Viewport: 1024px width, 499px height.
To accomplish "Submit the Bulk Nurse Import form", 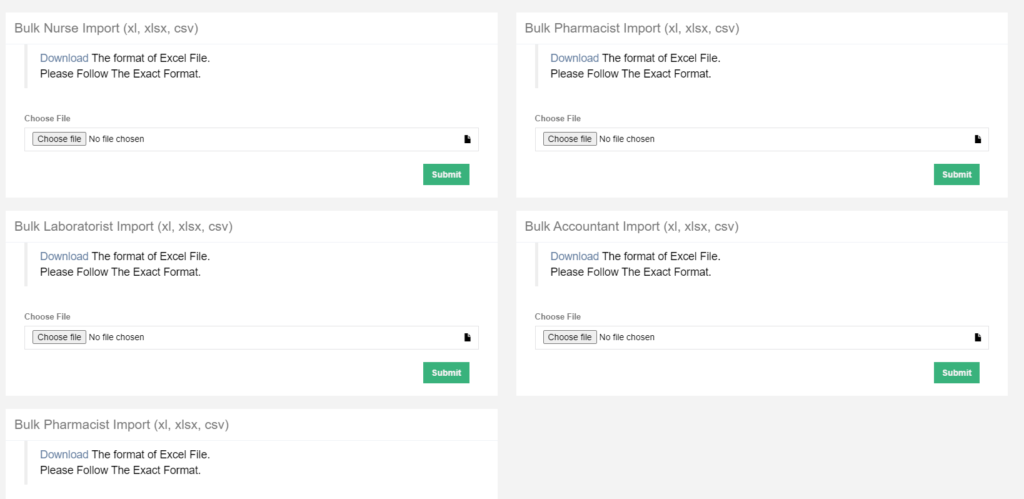I will point(446,175).
